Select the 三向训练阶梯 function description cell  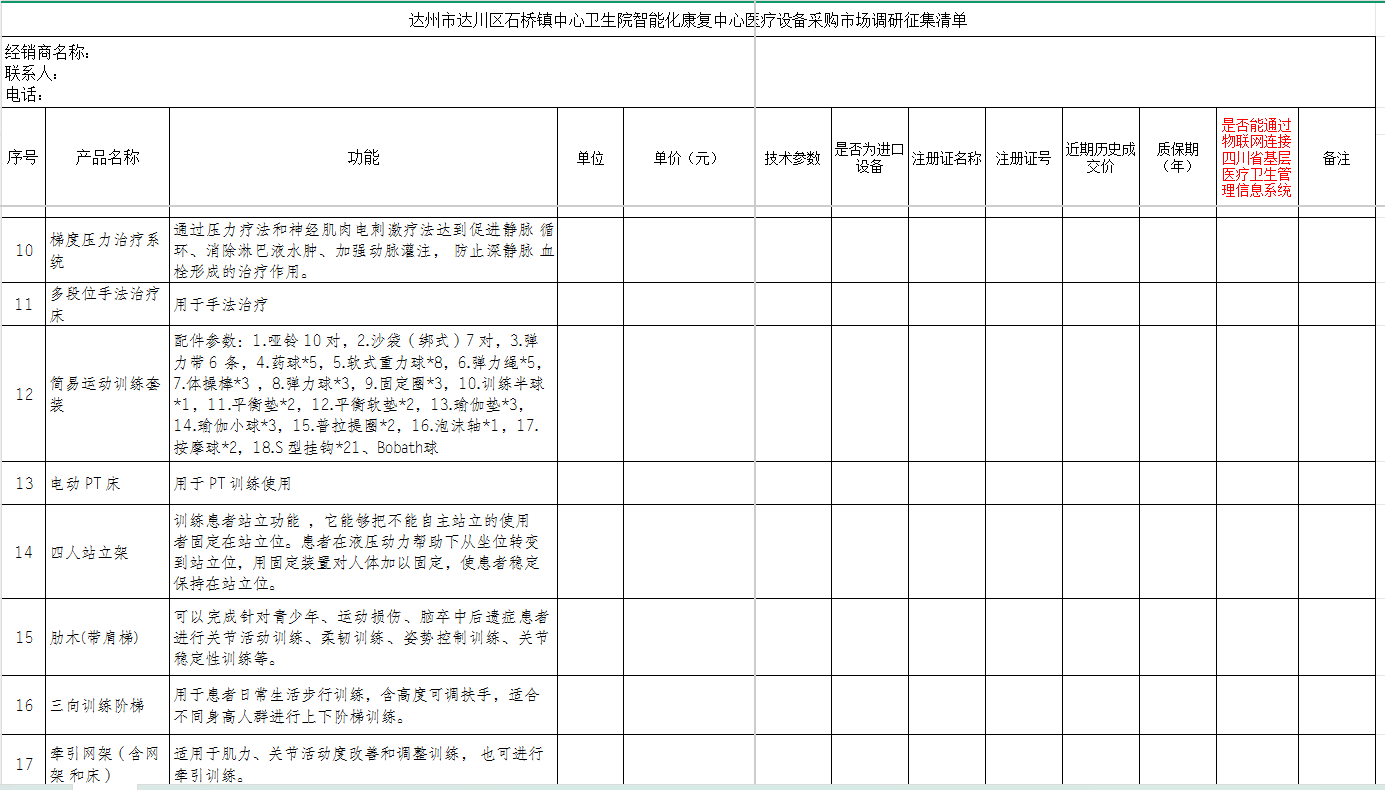coord(363,705)
